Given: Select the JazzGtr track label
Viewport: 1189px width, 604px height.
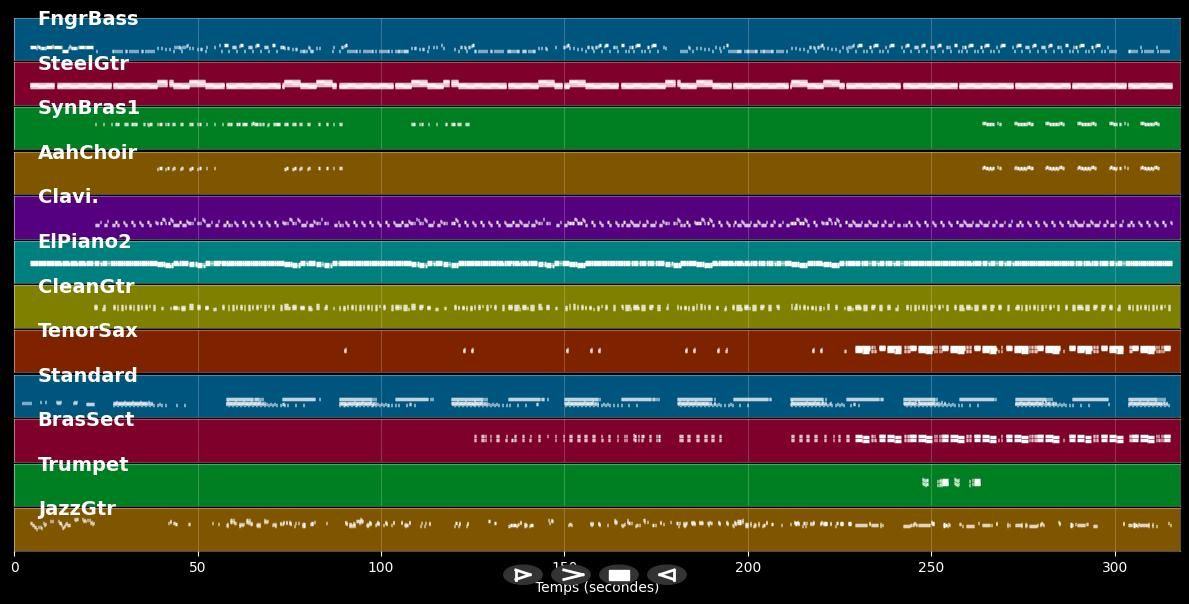Looking at the screenshot, I should (x=77, y=509).
